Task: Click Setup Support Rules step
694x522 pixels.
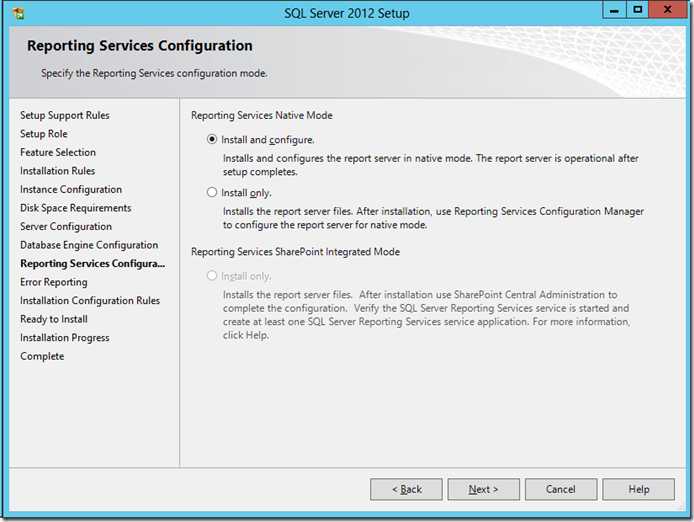Action: (65, 115)
